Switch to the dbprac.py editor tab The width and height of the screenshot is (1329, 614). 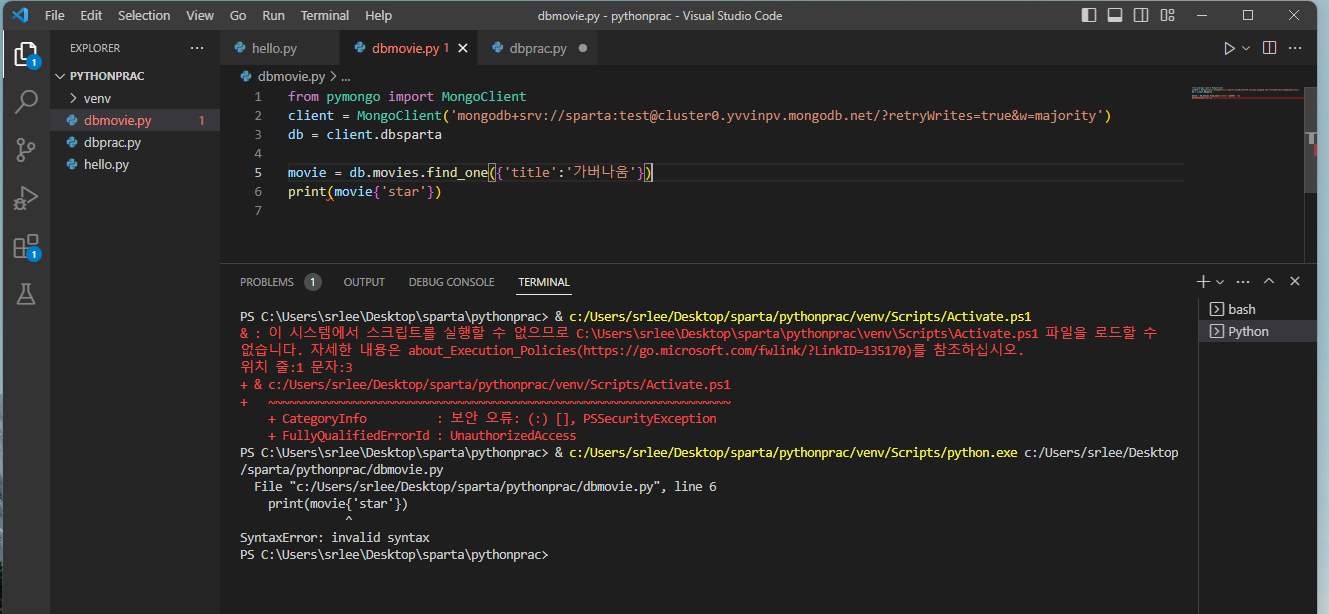538,48
